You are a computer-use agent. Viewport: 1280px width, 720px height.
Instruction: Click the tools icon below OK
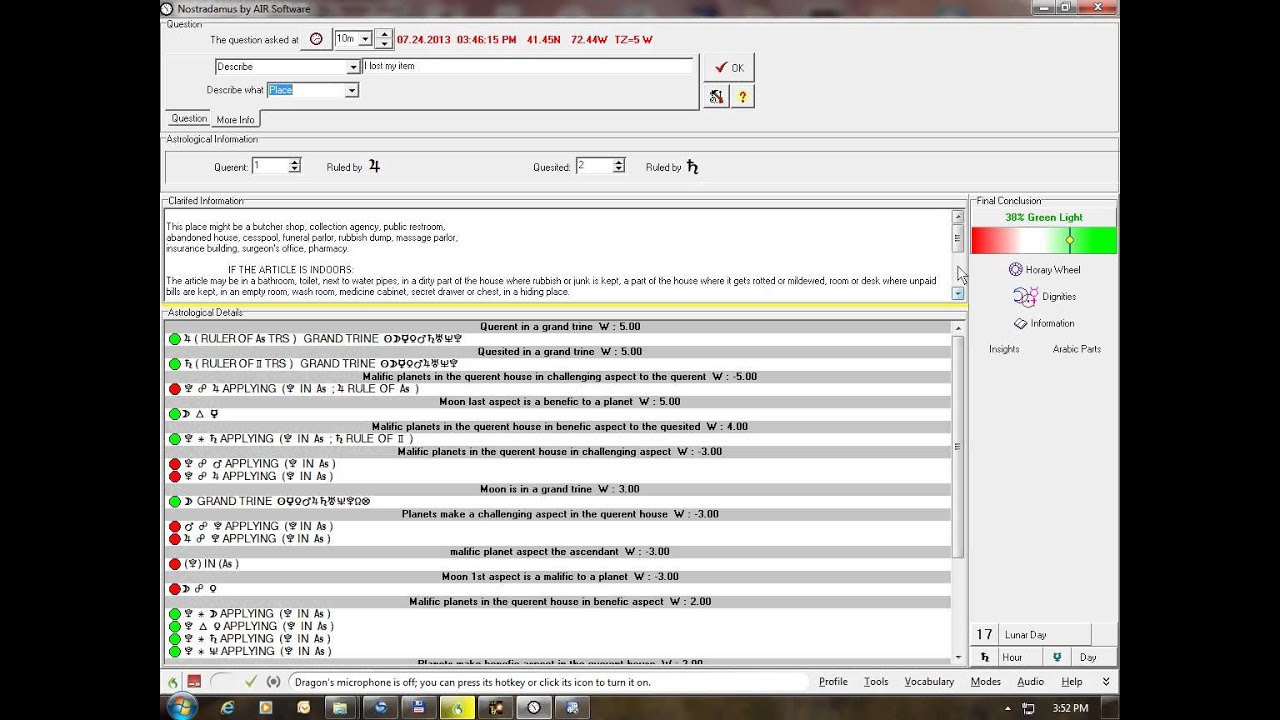(x=716, y=96)
